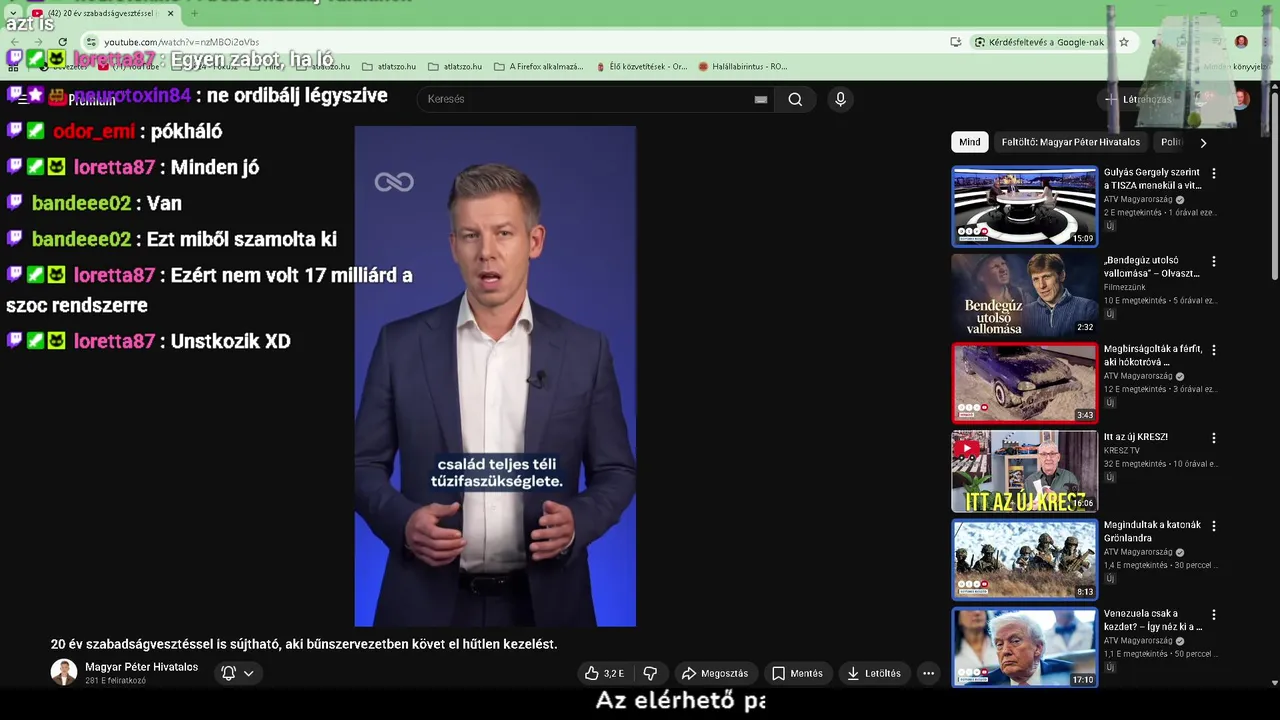Toggle notification bell for Magyar Péter Hivatalos
1280x720 pixels.
(228, 673)
